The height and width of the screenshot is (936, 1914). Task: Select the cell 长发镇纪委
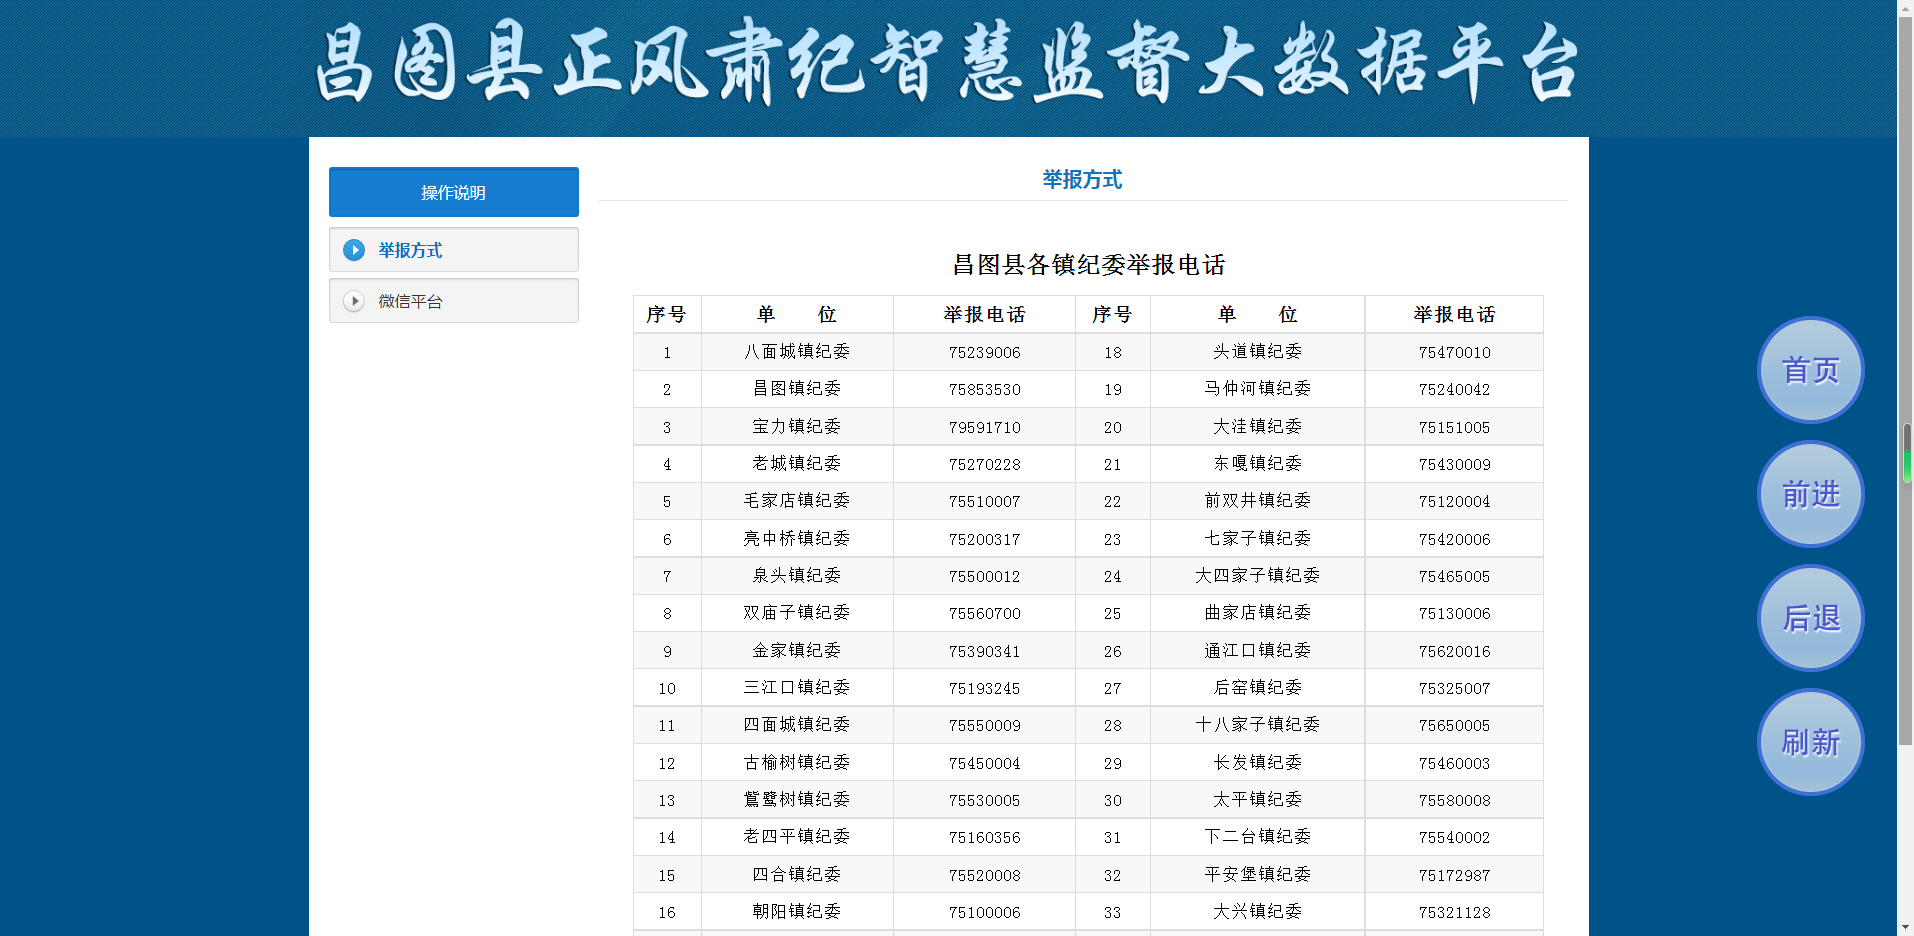(x=1258, y=763)
